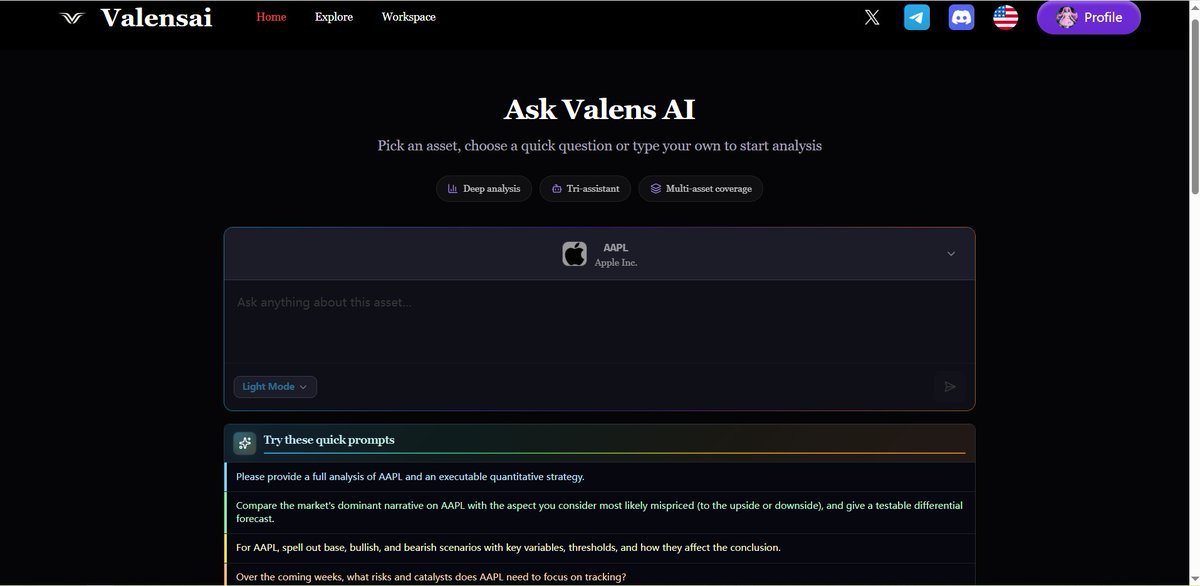Click the Apple logo asset icon

[x=574, y=254]
